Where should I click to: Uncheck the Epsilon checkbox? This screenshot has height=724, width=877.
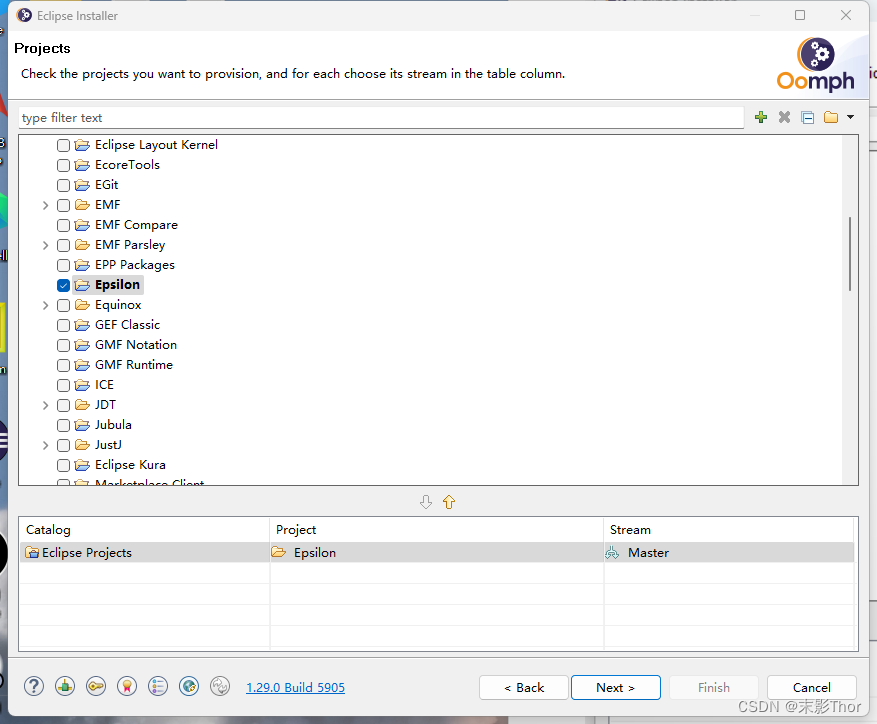(x=63, y=285)
